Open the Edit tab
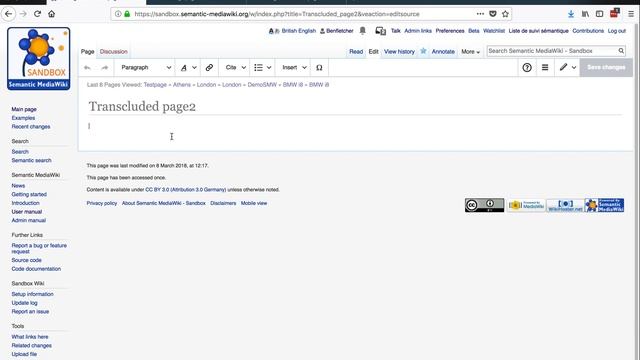 (x=373, y=51)
